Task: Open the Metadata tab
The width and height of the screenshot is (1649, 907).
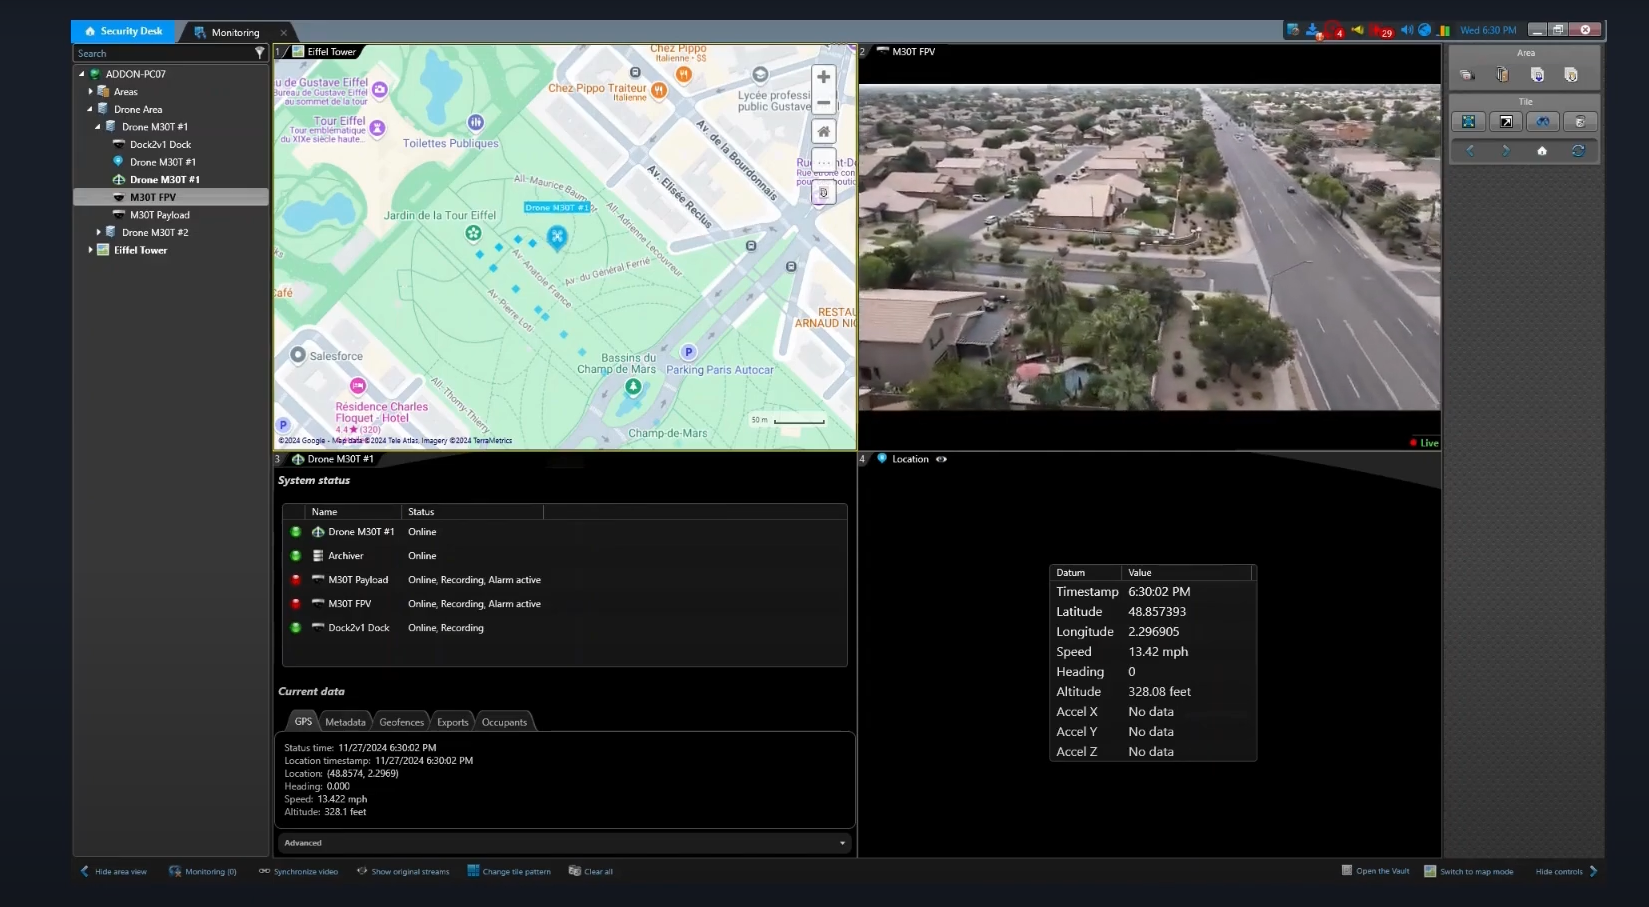Action: click(345, 722)
